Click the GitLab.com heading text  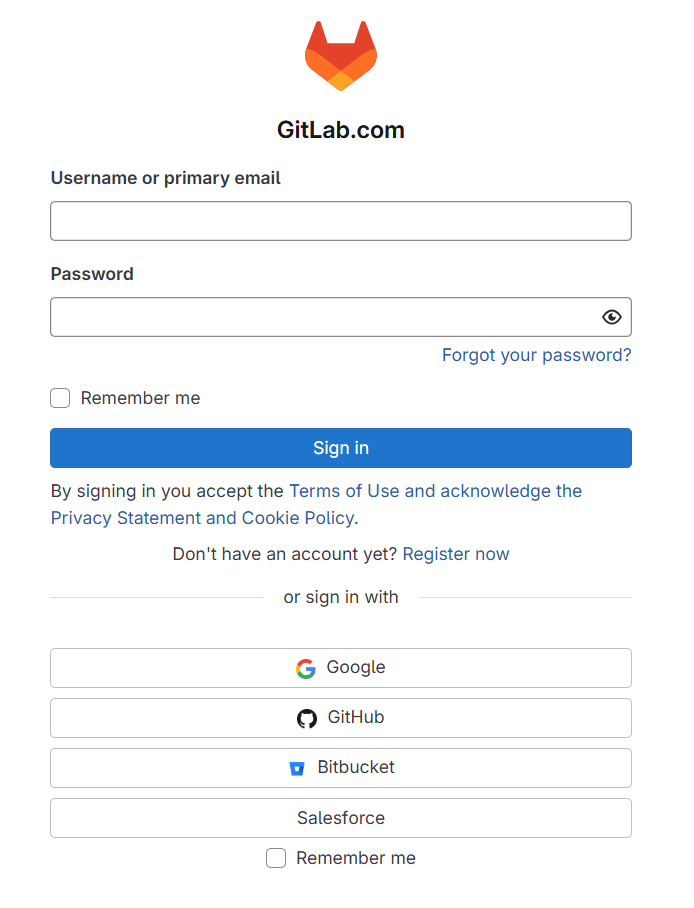point(341,130)
